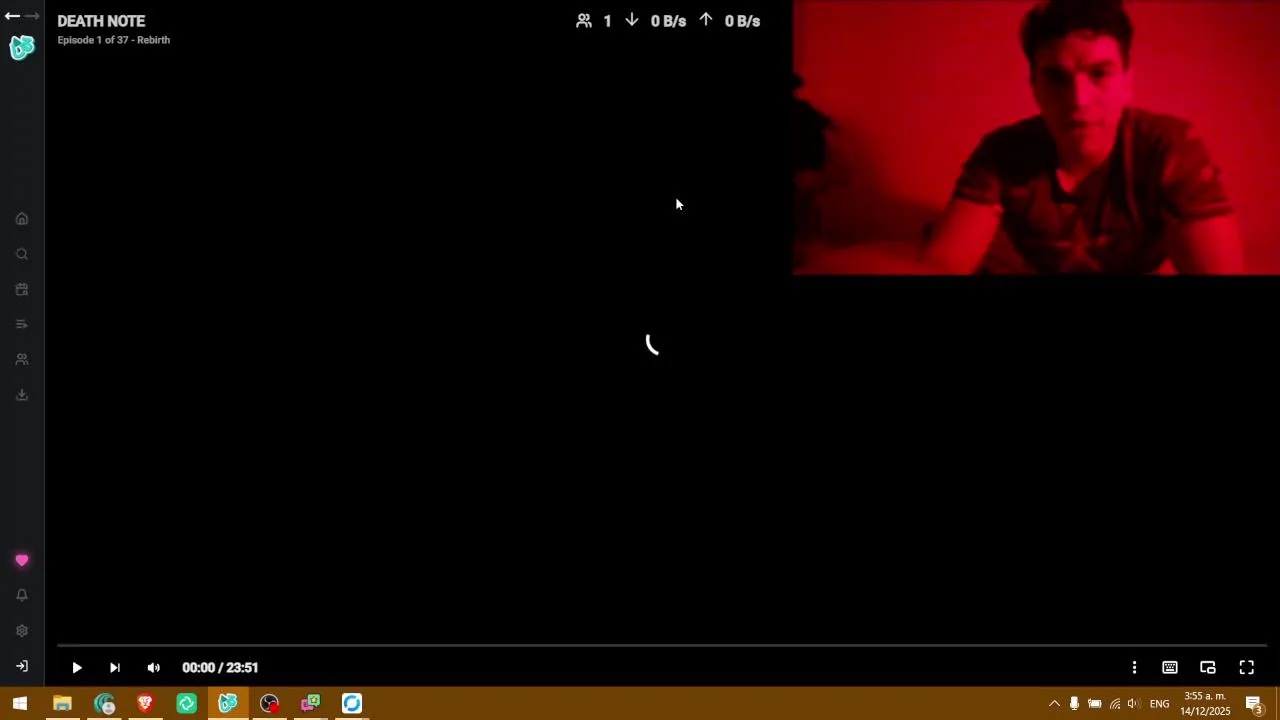Open Settings gear in the sidebar
1280x720 pixels.
pyautogui.click(x=22, y=631)
